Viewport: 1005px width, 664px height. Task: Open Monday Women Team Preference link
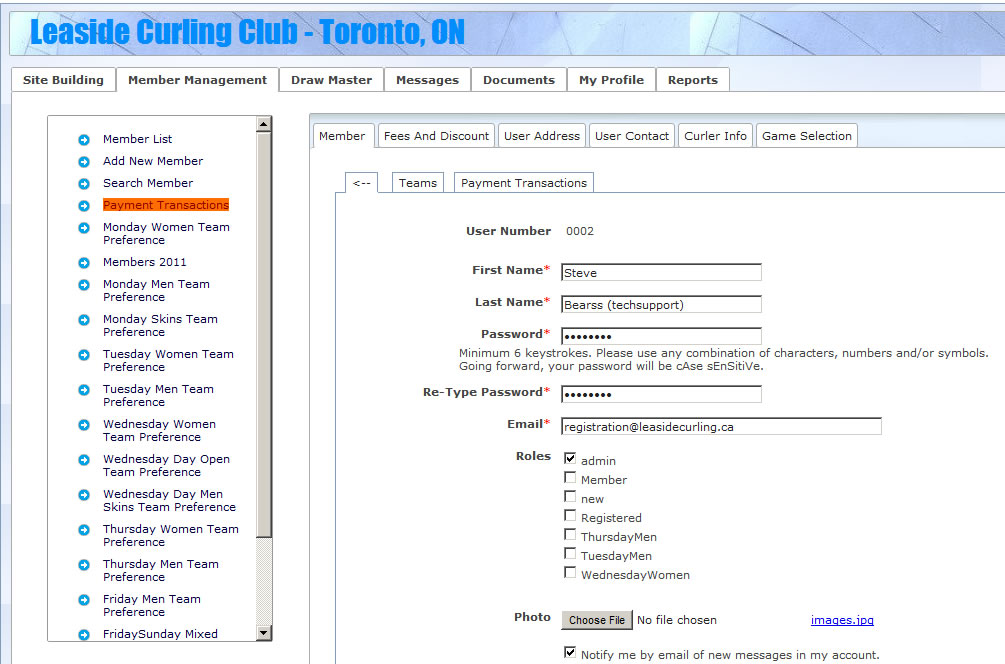[166, 233]
